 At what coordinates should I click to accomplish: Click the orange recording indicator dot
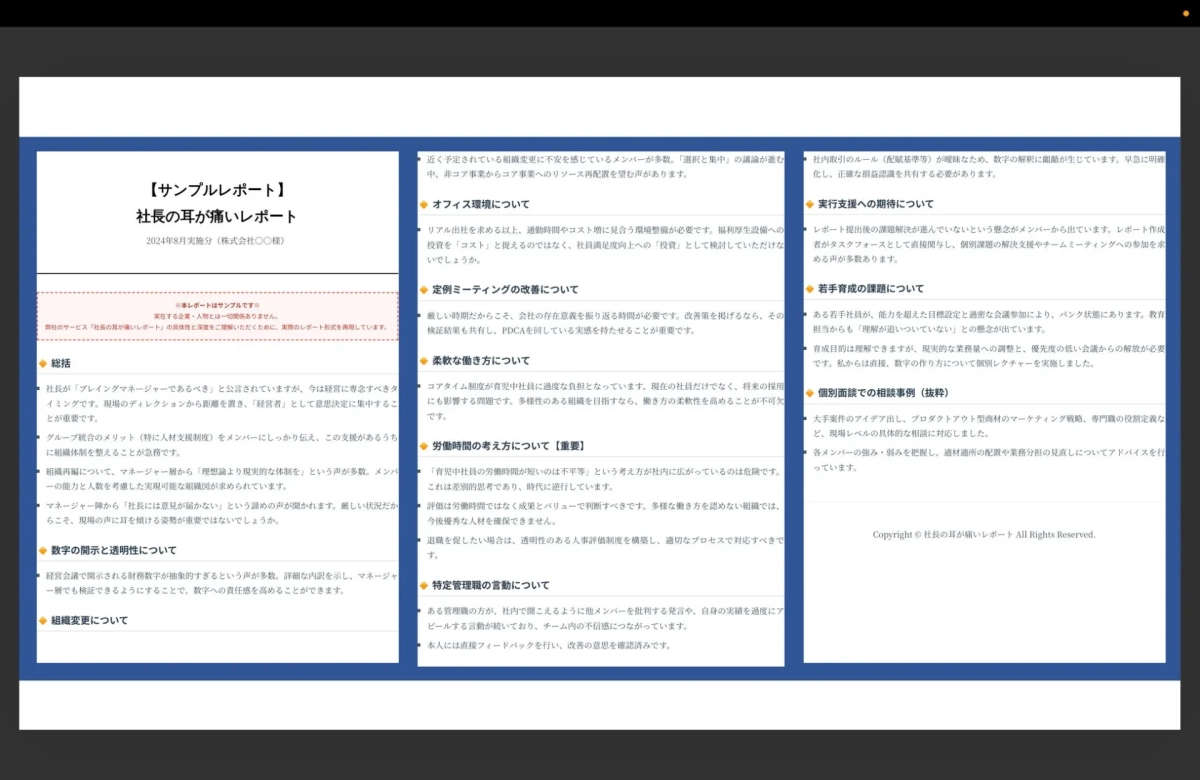click(1186, 13)
